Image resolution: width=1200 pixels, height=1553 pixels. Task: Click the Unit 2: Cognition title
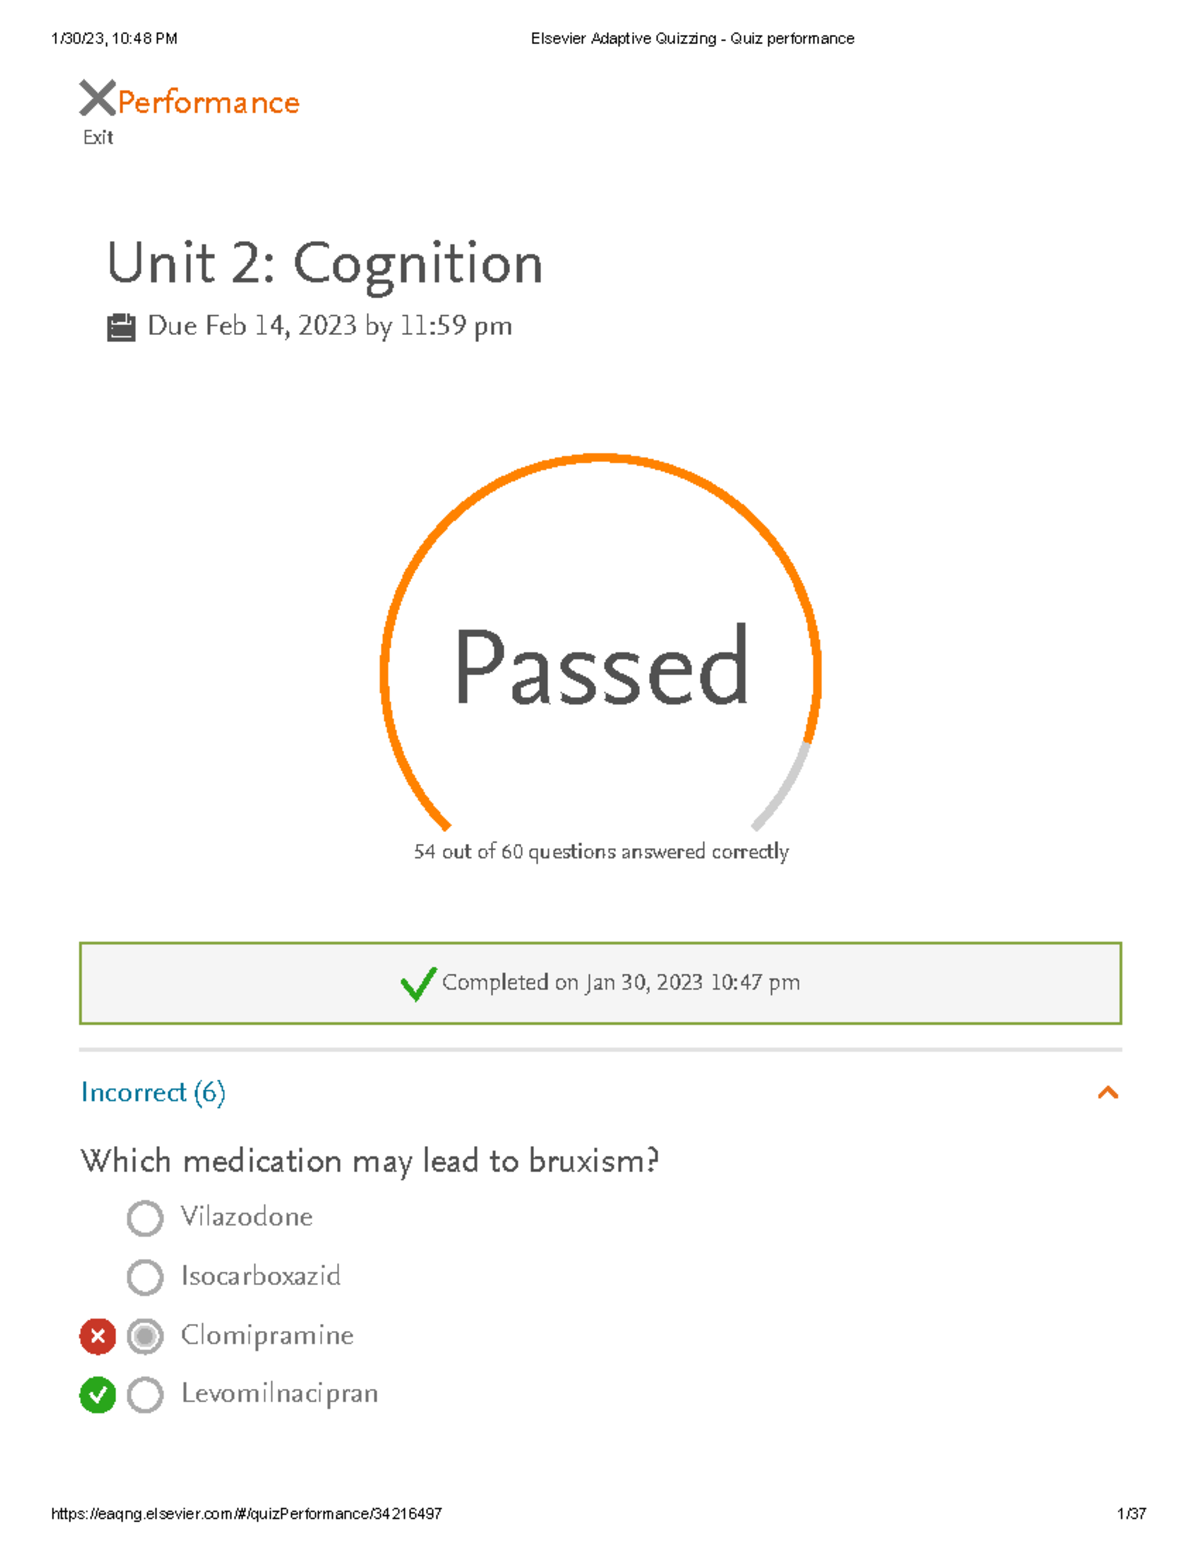point(326,263)
